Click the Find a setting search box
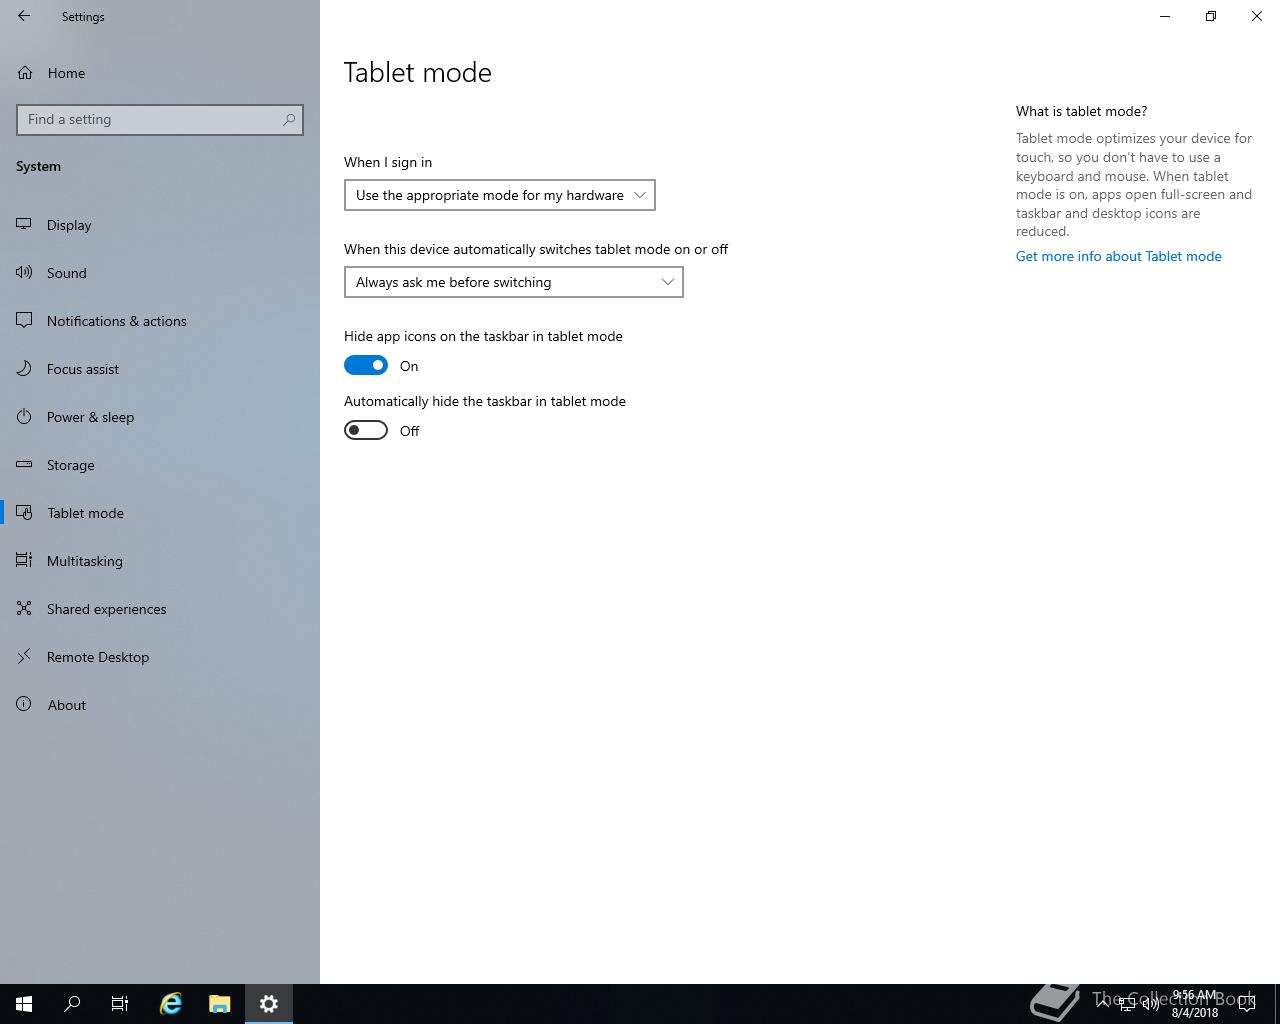This screenshot has width=1280, height=1024. 160,119
